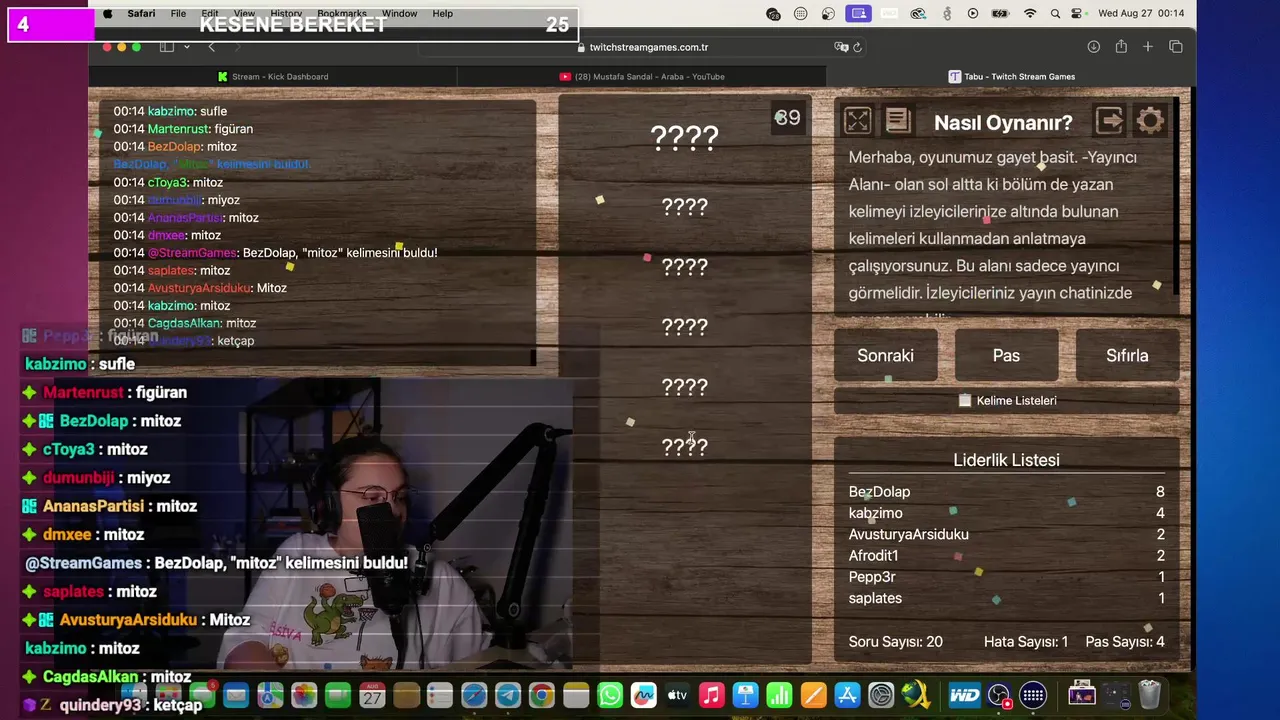This screenshot has height=720, width=1280.
Task: Click the fullscreen expand icon in Tabu panel
Action: 857,121
